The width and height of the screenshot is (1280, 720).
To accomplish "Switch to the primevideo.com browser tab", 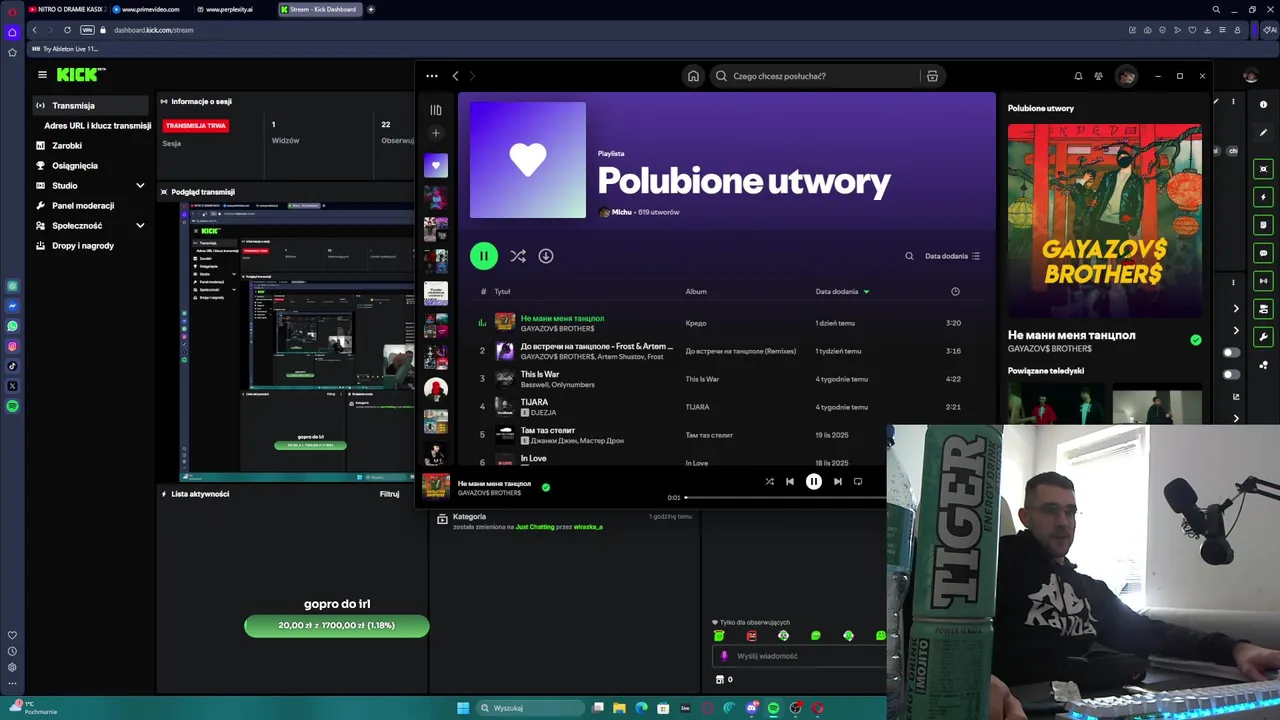I will pos(150,9).
